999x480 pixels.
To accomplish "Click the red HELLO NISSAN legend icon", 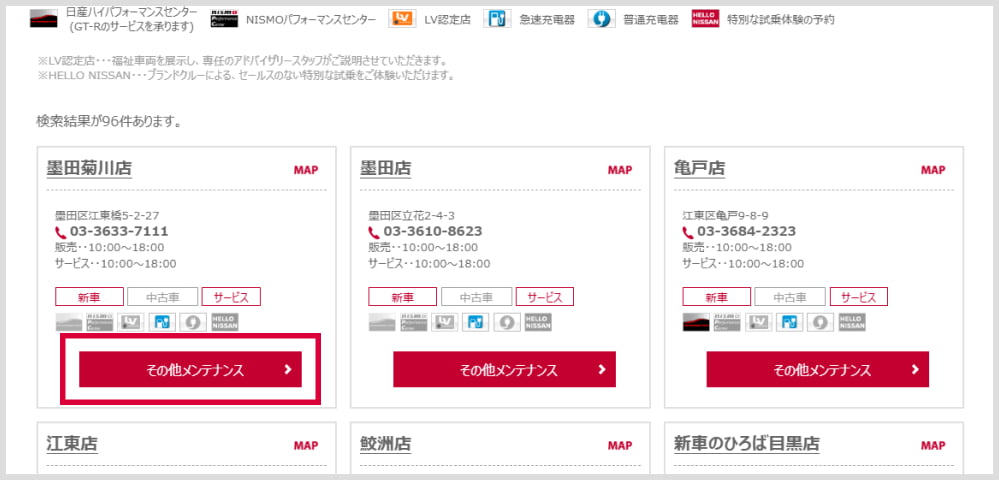I will [x=705, y=19].
